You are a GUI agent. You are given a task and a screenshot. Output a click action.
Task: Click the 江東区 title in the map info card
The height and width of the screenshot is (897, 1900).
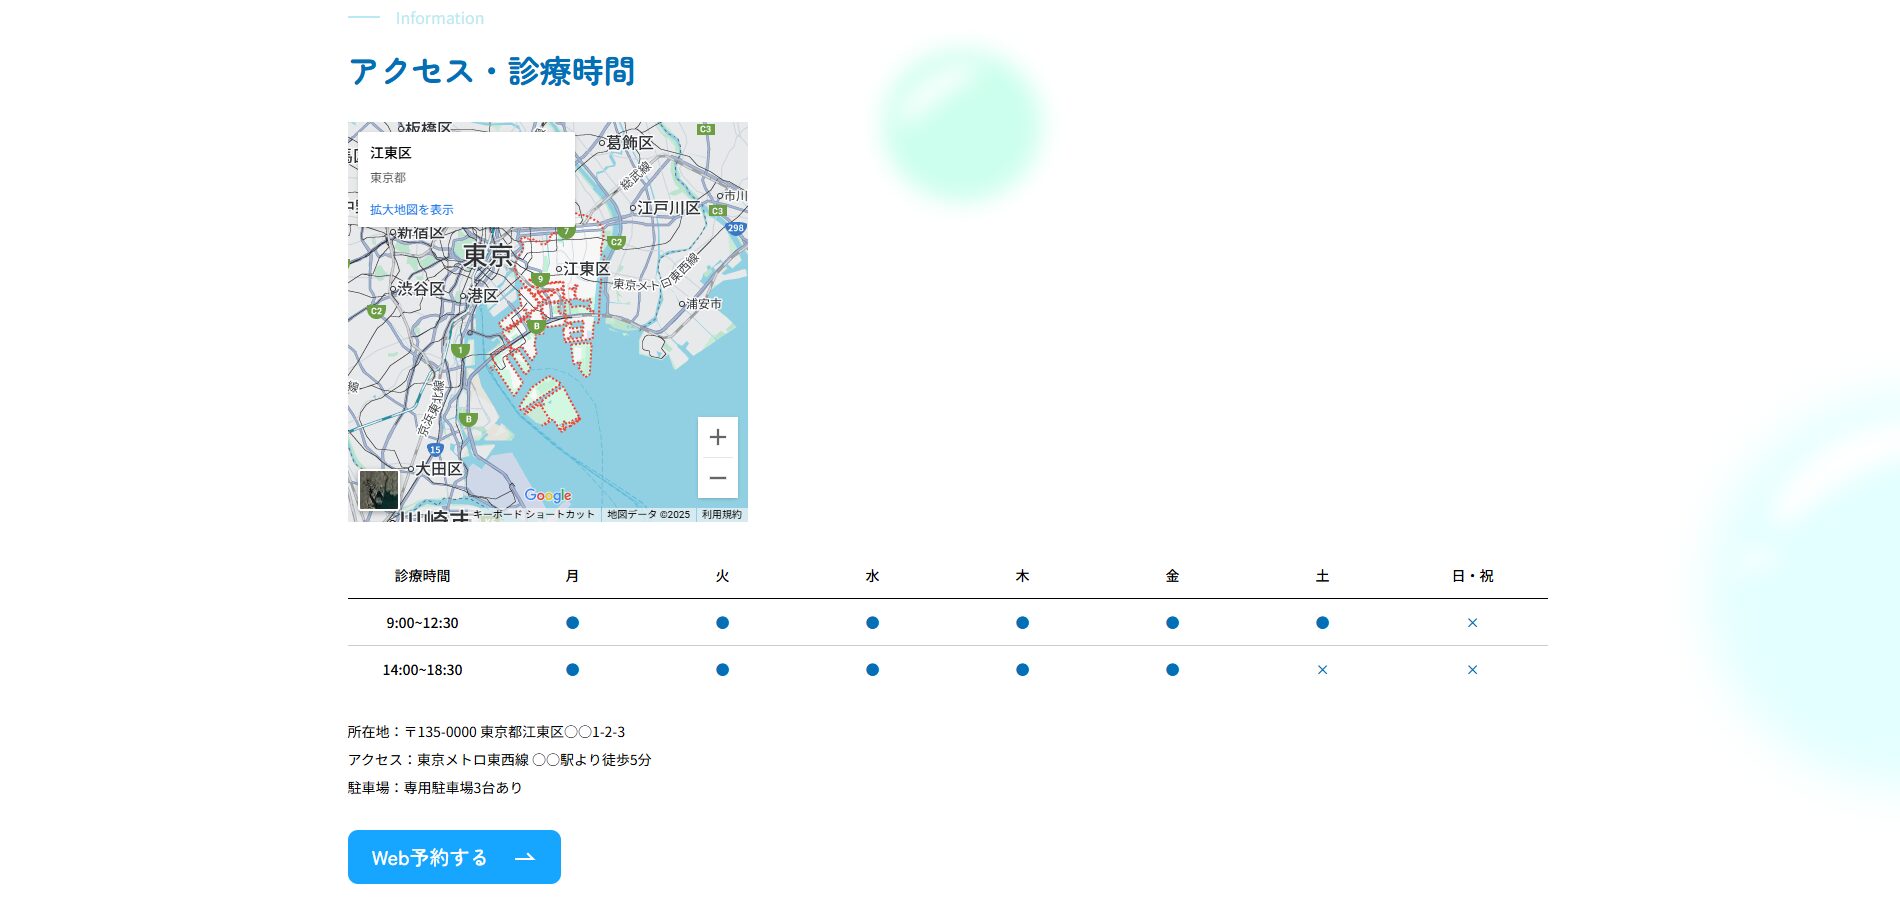pyautogui.click(x=391, y=153)
